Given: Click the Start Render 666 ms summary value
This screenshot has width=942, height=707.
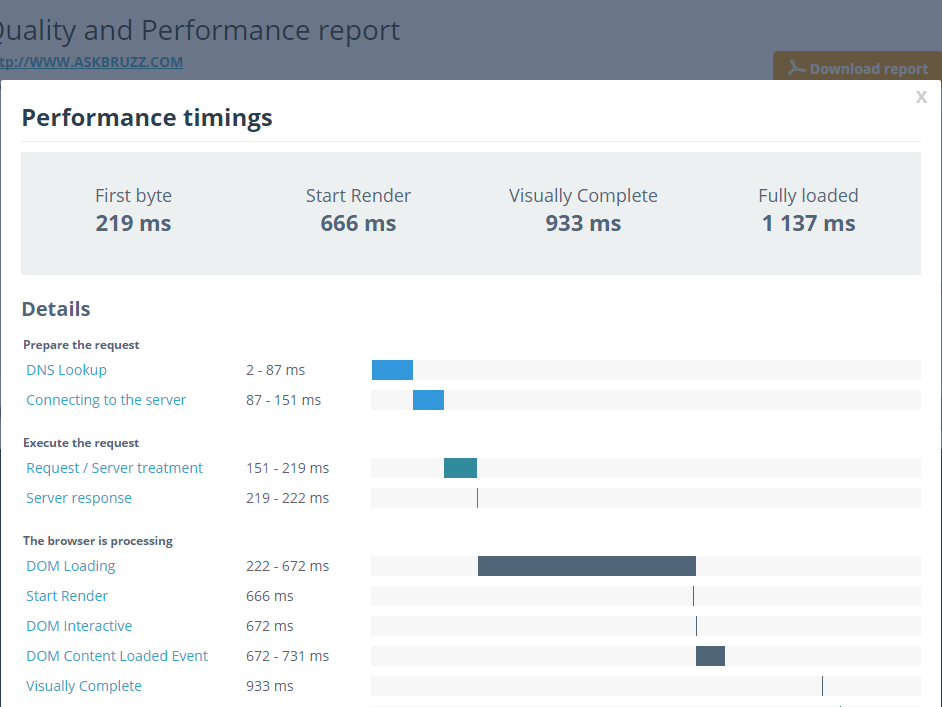Looking at the screenshot, I should point(358,223).
